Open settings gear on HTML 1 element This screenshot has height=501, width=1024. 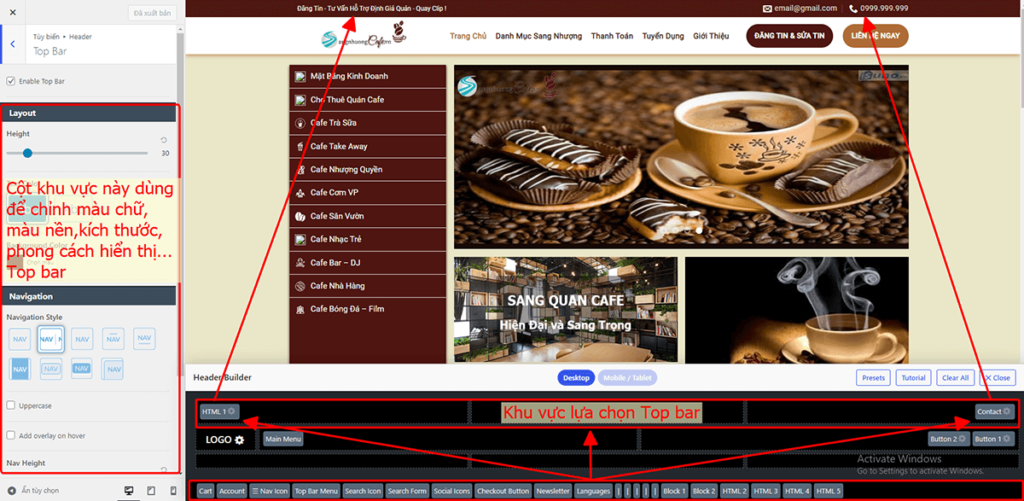point(231,412)
